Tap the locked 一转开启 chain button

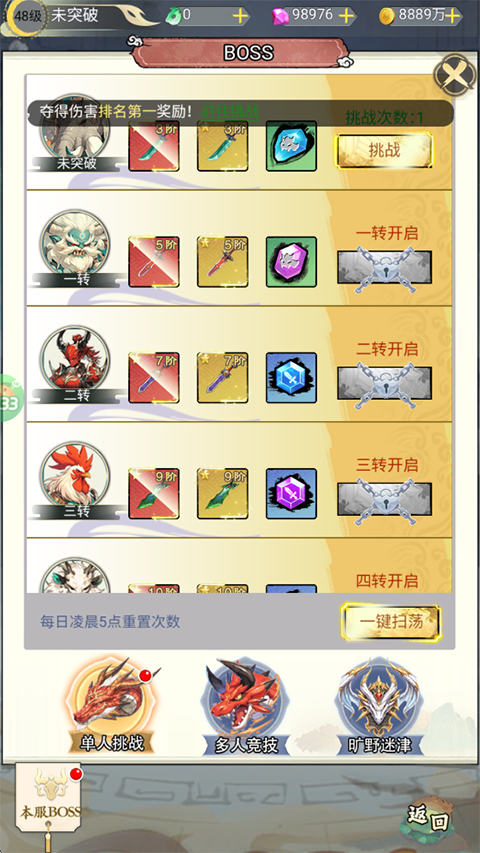(x=384, y=268)
